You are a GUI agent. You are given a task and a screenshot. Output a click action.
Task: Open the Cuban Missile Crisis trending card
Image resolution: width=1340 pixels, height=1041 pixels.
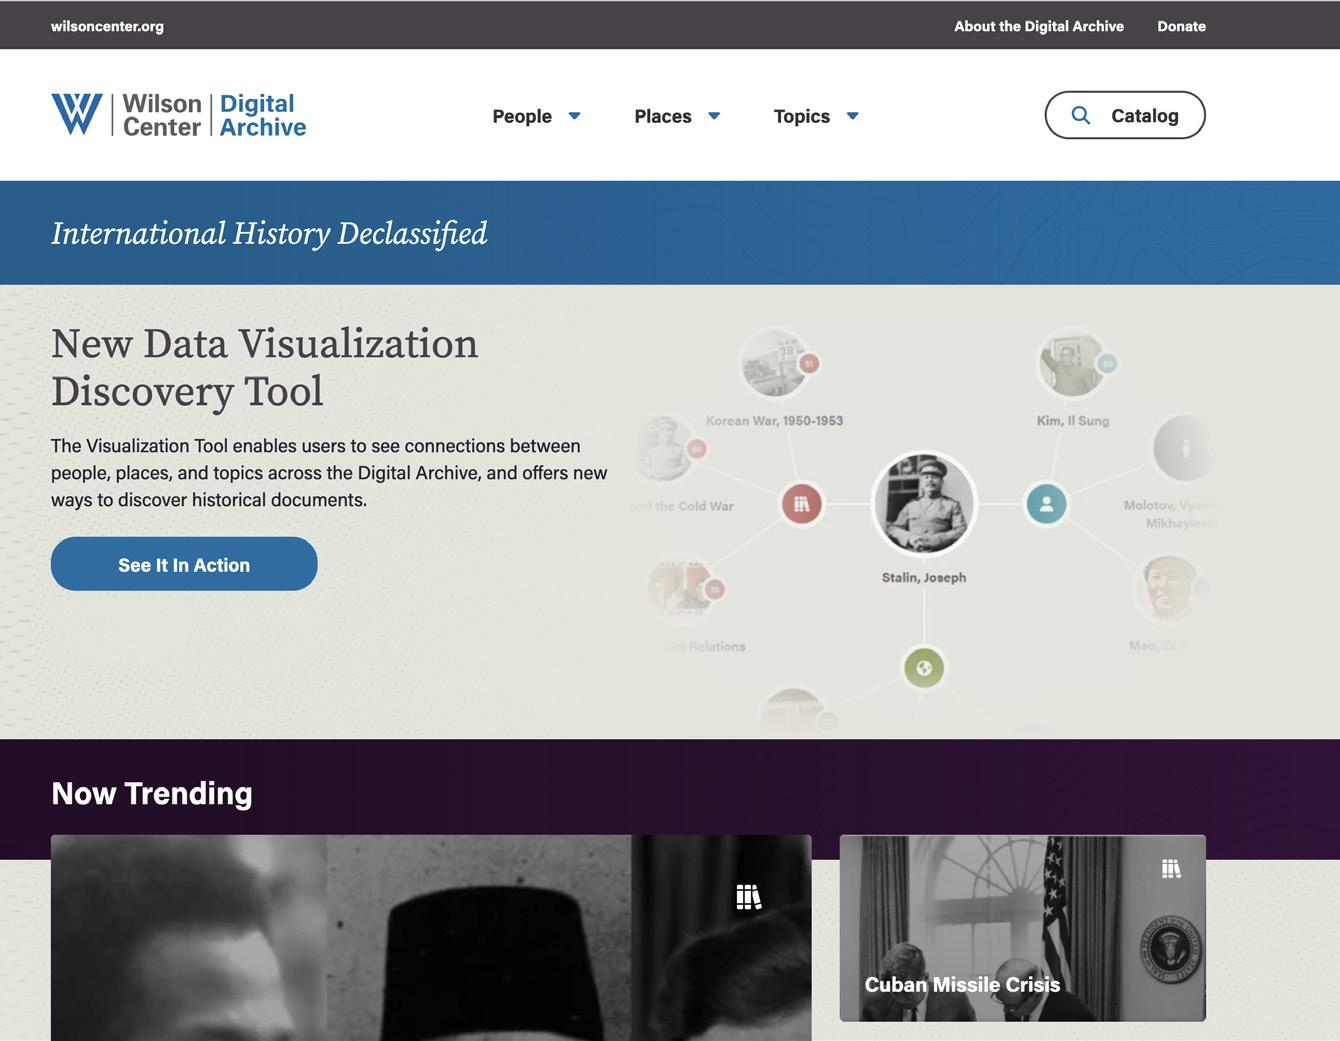pos(1022,928)
